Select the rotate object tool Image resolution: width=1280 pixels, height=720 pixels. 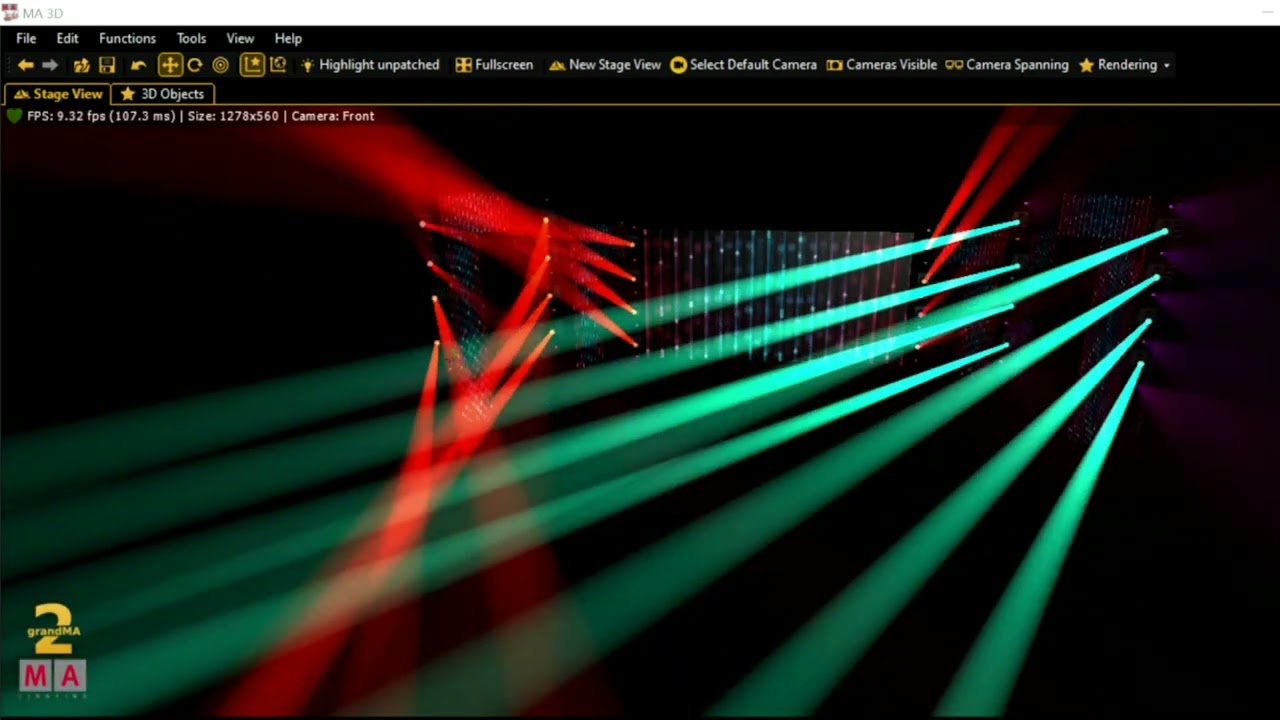tap(195, 65)
